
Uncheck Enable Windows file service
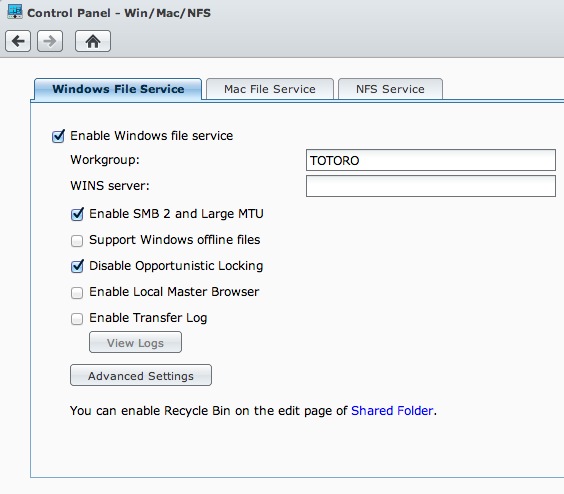[58, 136]
